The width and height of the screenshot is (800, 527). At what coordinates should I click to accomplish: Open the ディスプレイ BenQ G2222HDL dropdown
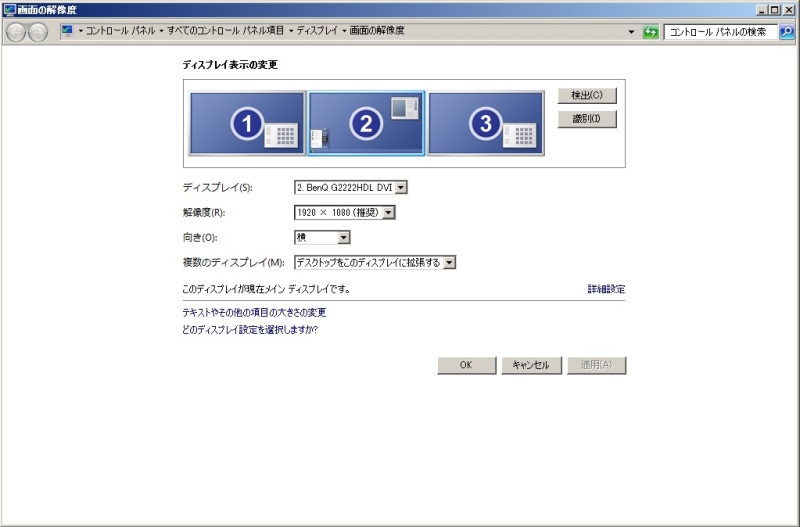[352, 187]
